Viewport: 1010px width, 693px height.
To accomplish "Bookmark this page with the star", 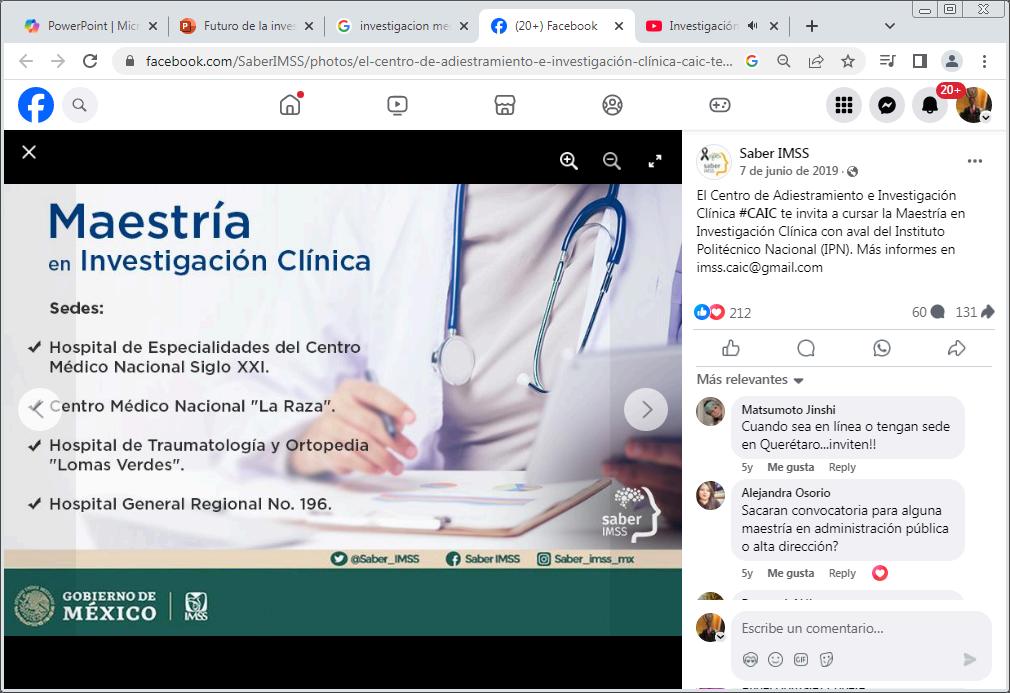I will point(848,61).
